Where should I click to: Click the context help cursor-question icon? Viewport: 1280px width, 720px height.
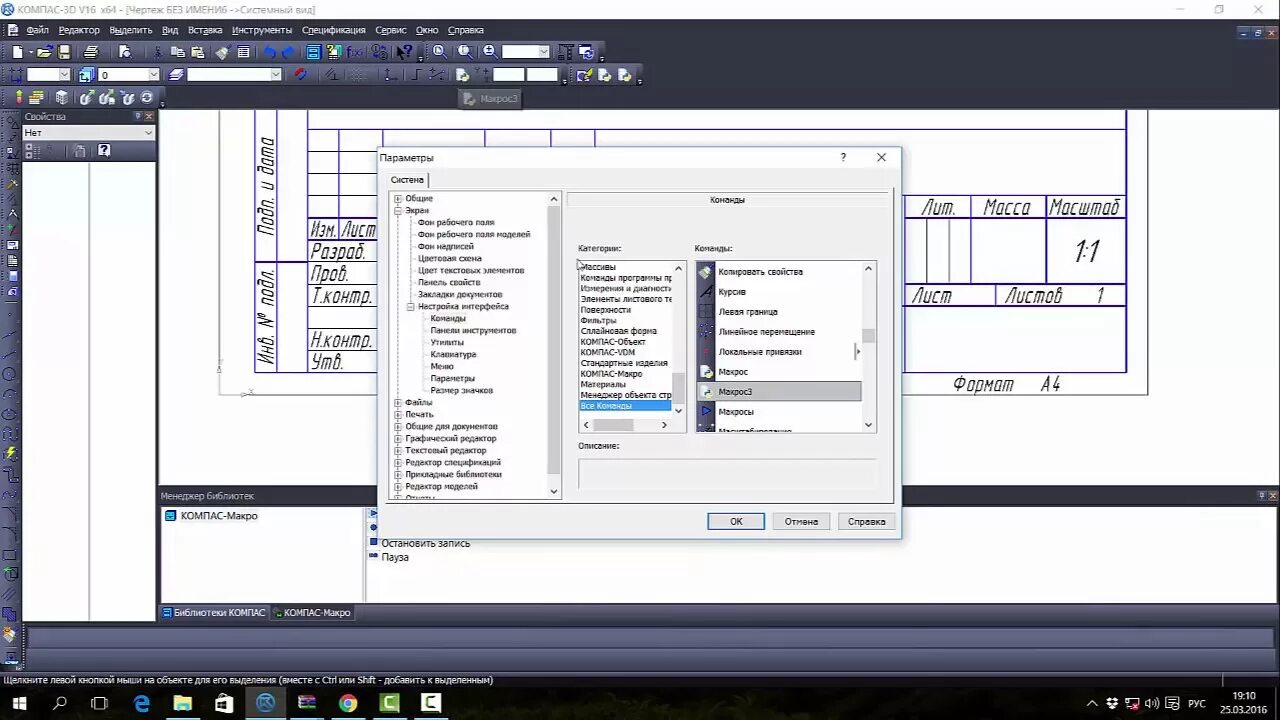[404, 52]
